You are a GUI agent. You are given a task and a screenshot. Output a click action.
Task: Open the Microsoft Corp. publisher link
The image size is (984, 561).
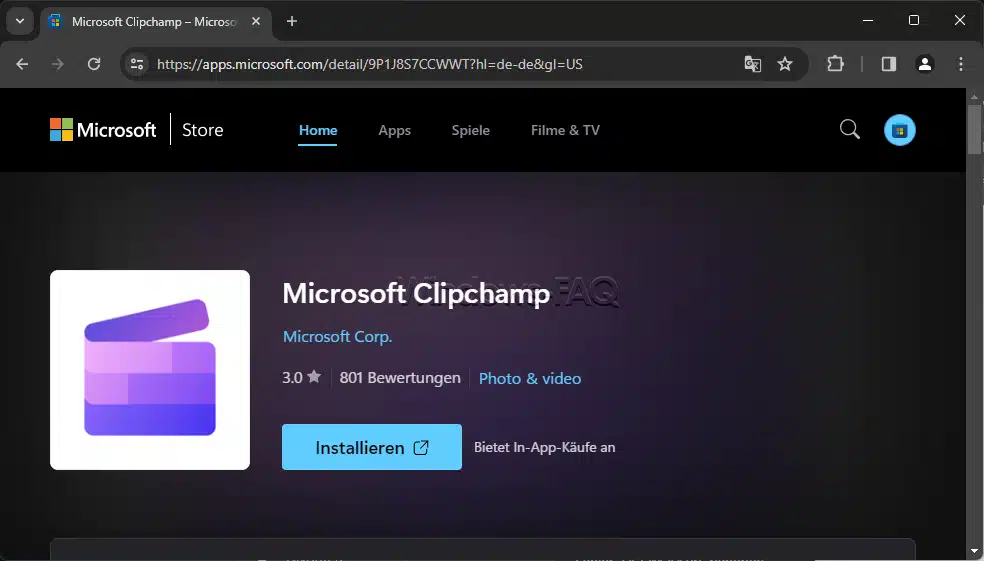[x=338, y=337]
